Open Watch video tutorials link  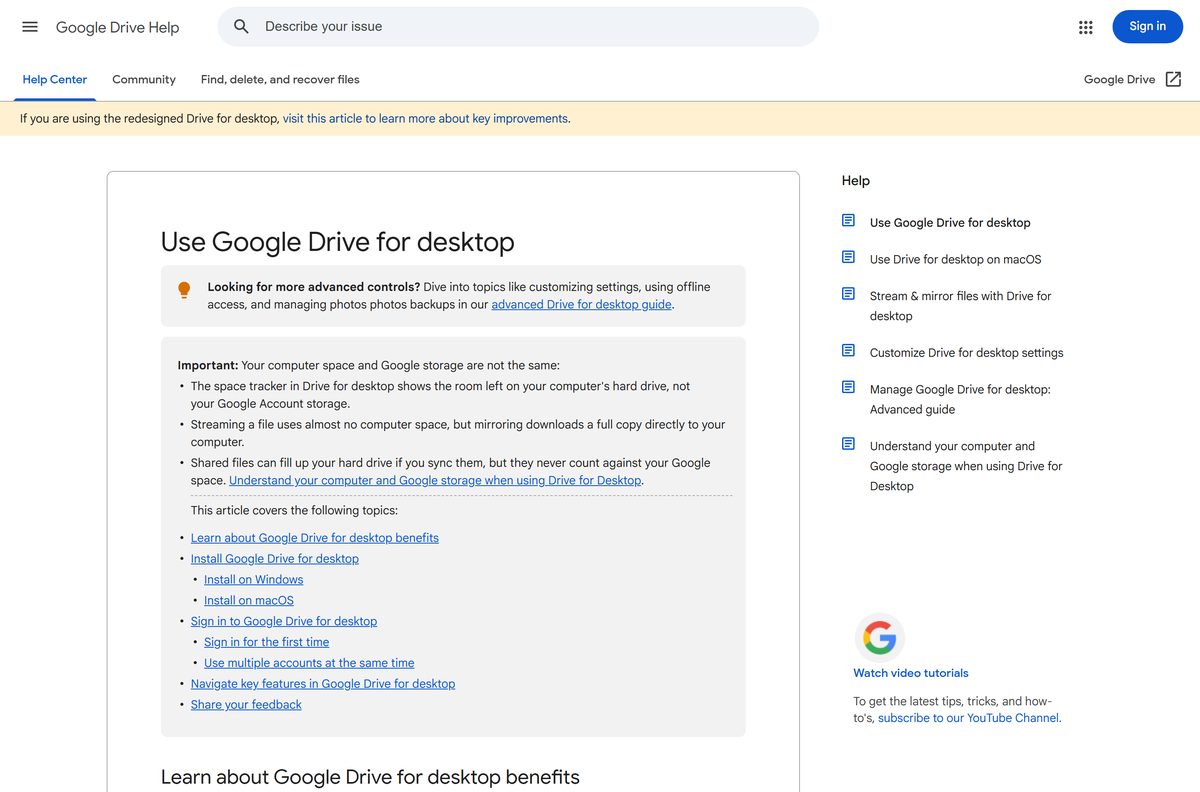911,673
